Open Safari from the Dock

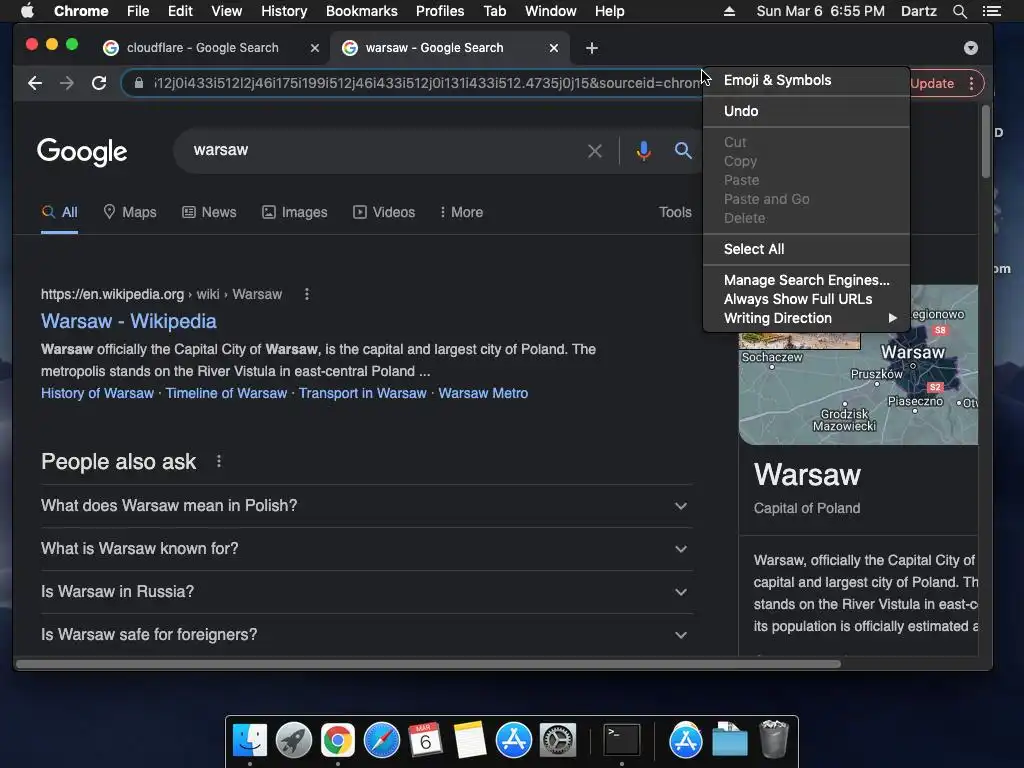(x=382, y=740)
